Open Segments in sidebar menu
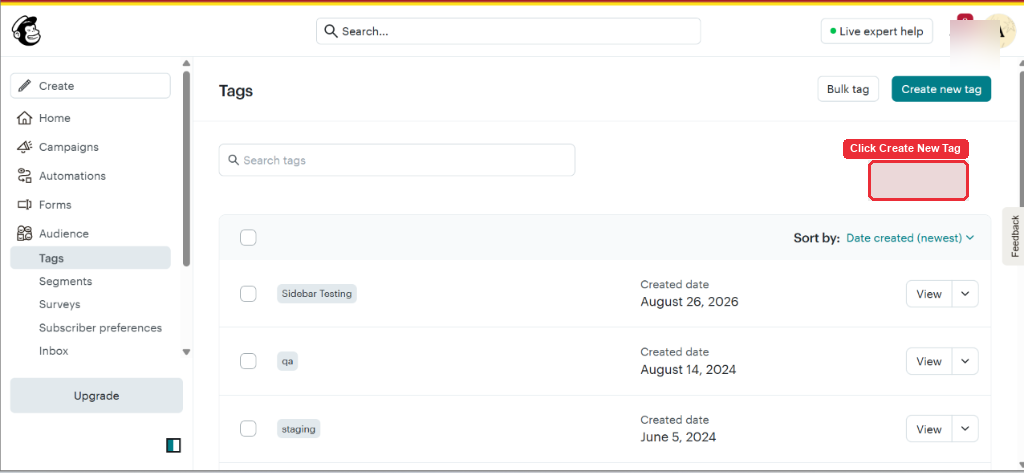1024x473 pixels. pos(65,282)
